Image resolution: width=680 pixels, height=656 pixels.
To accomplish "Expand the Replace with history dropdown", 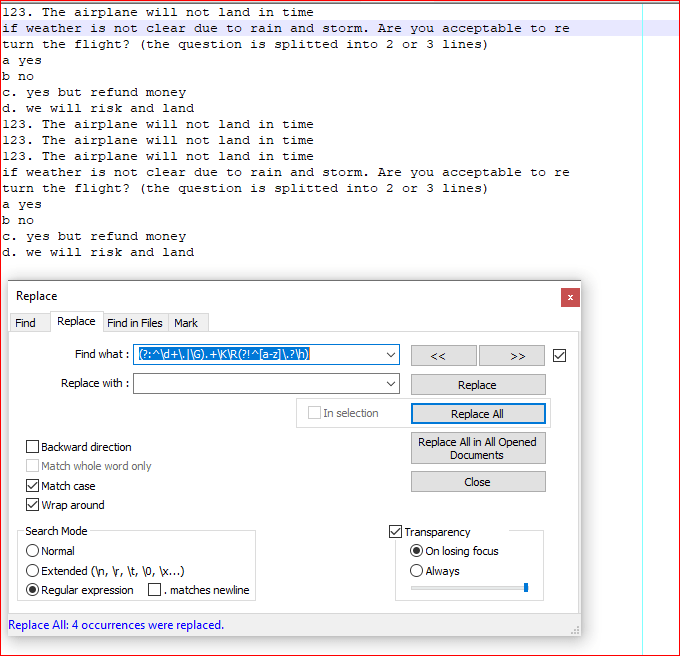I will [x=391, y=384].
